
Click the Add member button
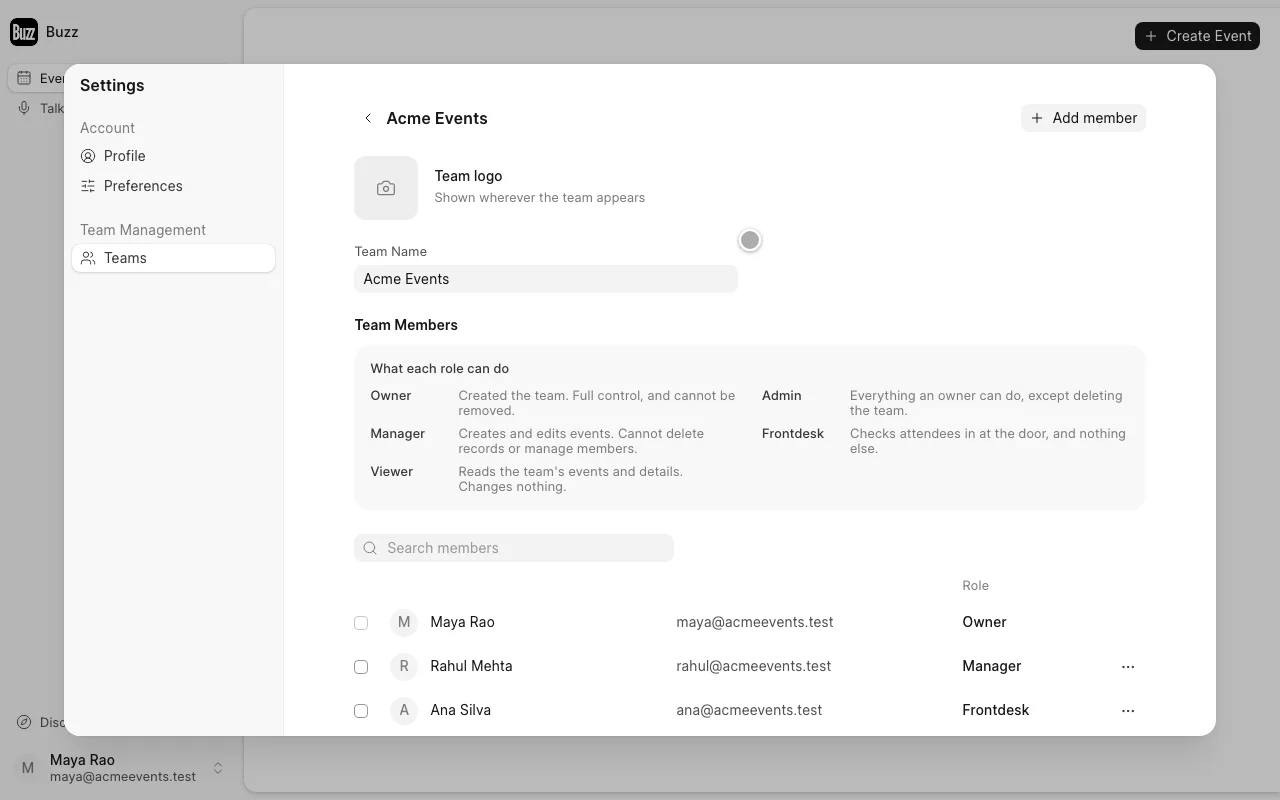[1083, 118]
